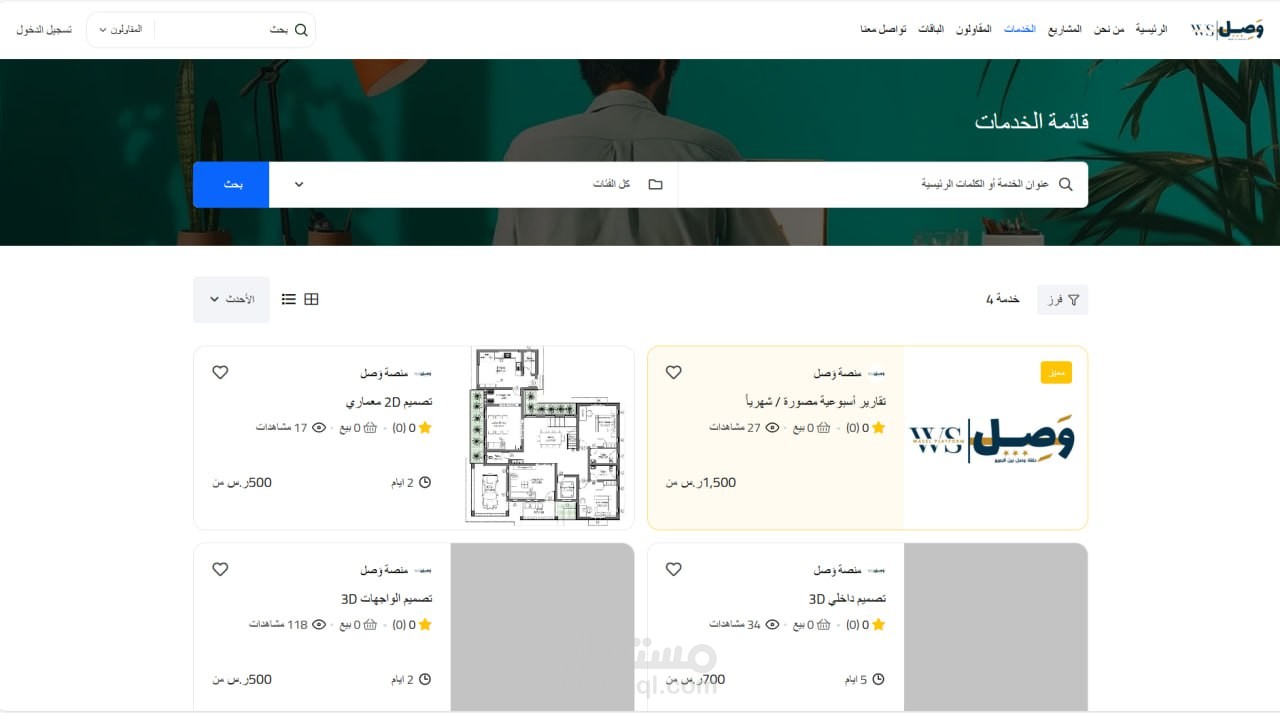Favorite the تقارير أسبوعية مصورة service with heart
The image size is (1280, 713).
coord(674,372)
